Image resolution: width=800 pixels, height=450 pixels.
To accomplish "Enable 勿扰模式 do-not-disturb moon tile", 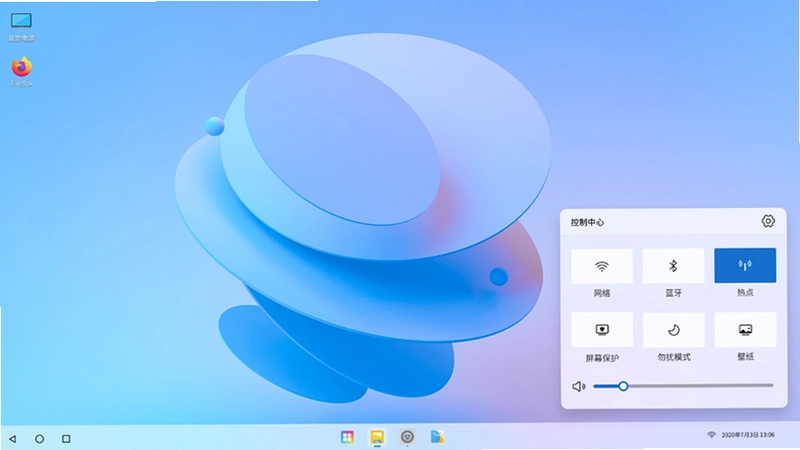I will coord(674,330).
